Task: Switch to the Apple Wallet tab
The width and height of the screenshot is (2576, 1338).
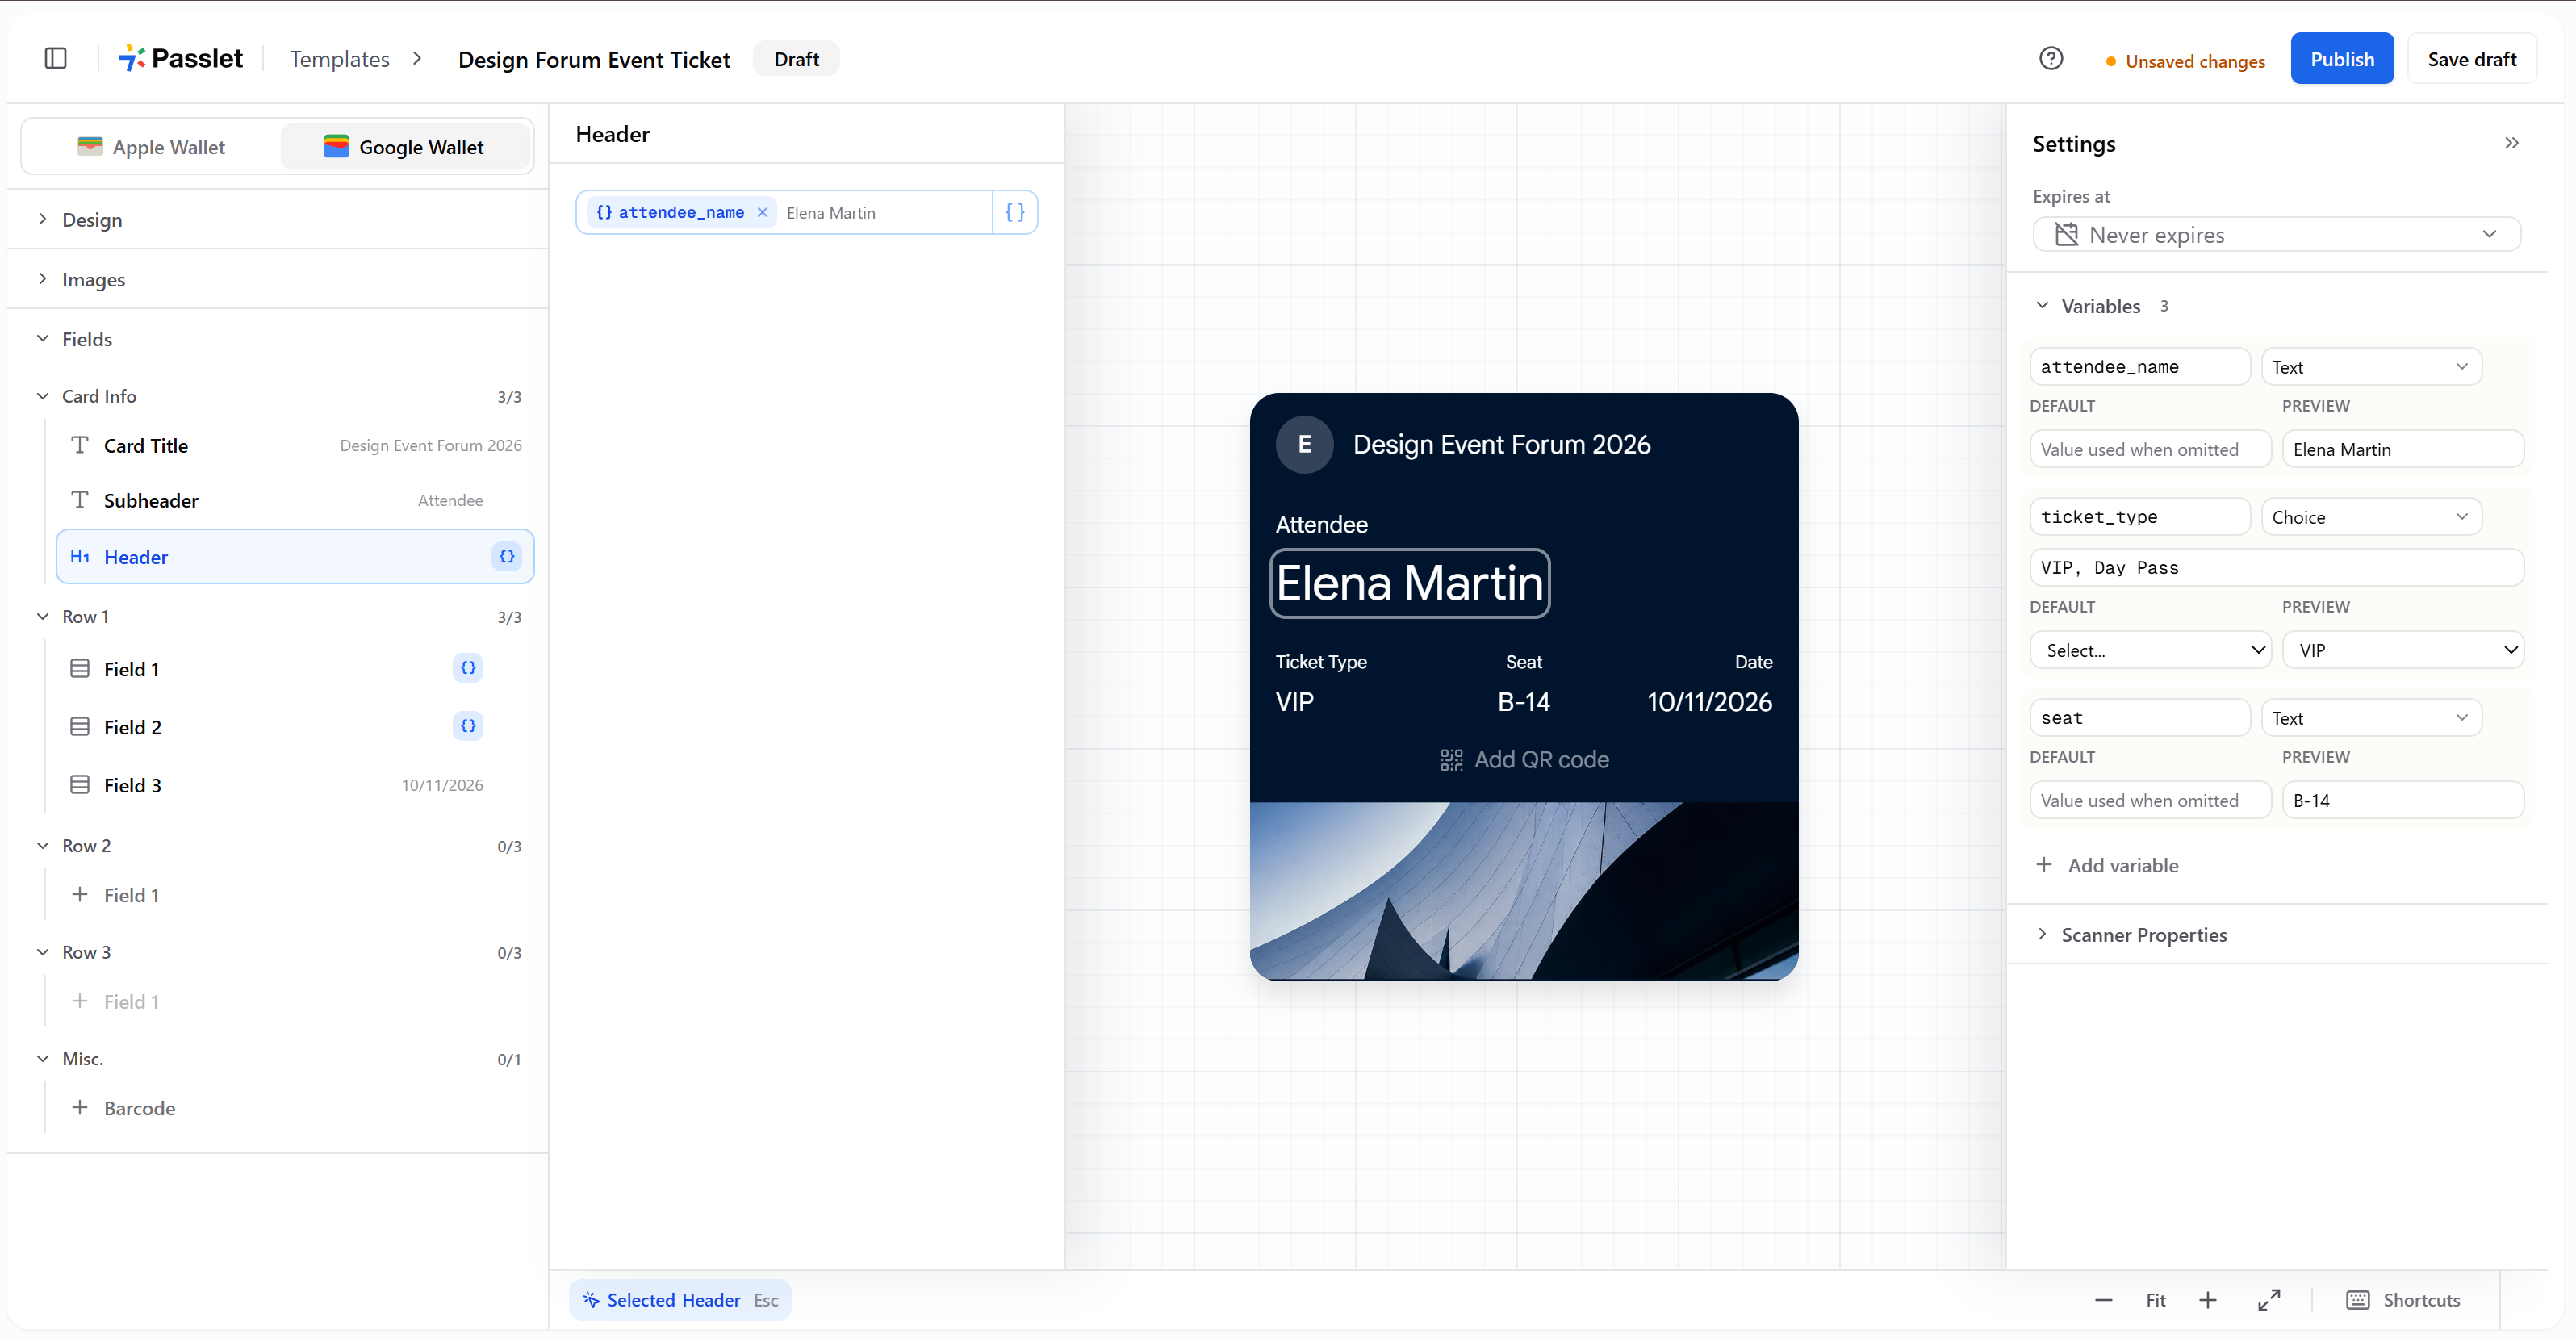Action: tap(152, 147)
